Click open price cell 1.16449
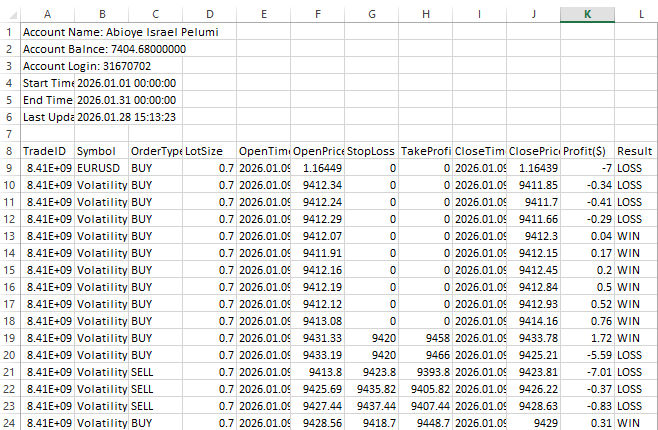The image size is (658, 430). coord(318,168)
